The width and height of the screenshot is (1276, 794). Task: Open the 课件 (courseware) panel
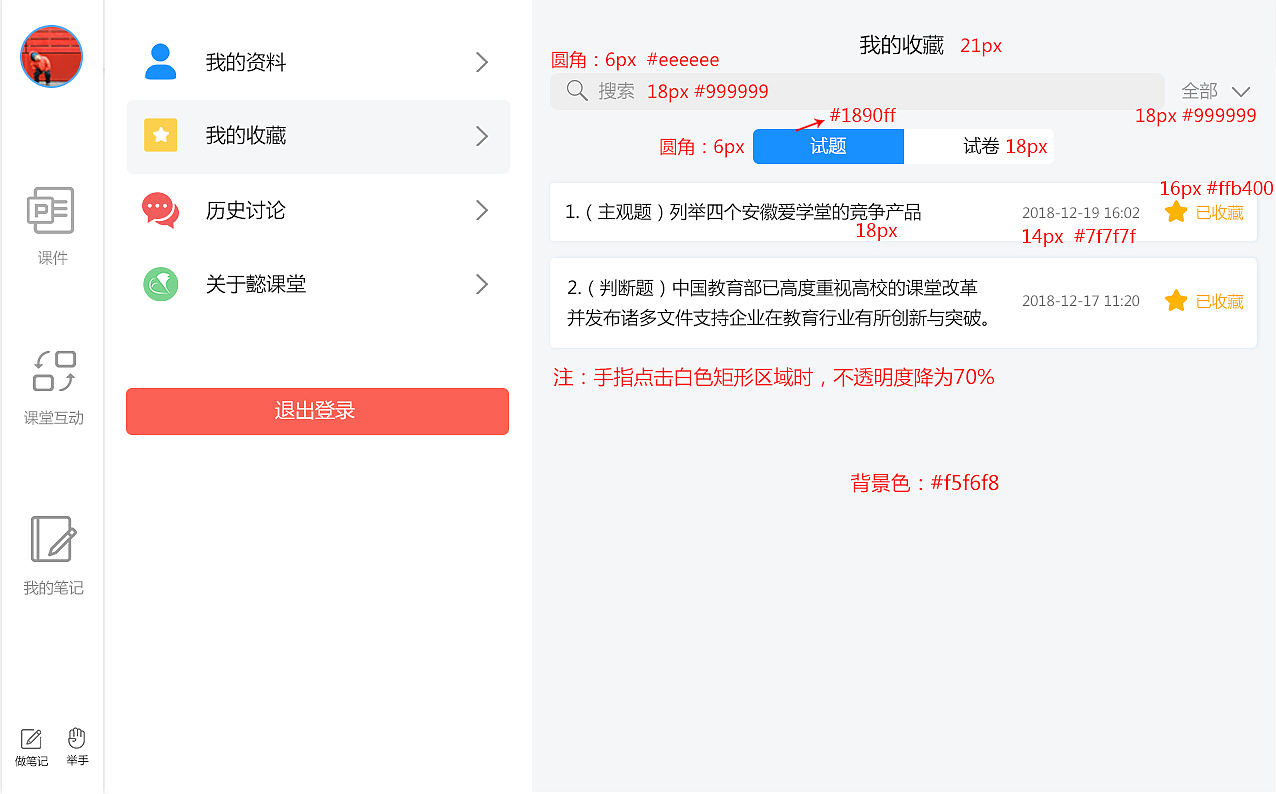pyautogui.click(x=51, y=222)
